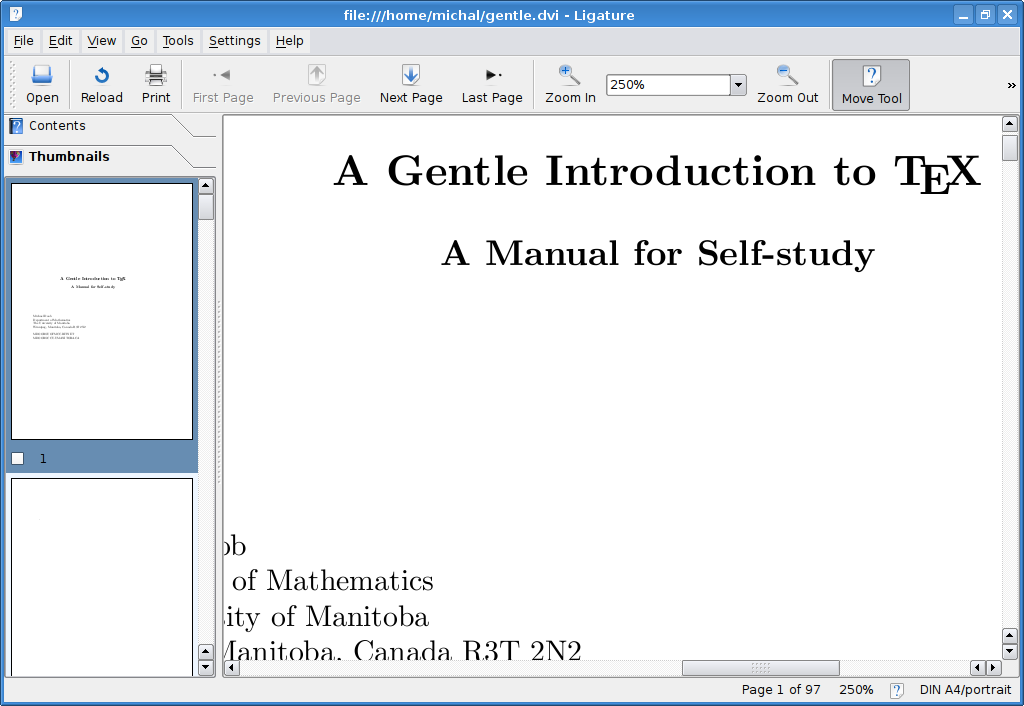Click the Zoom Out magnifier
Screen dimensions: 1024x706
787,76
